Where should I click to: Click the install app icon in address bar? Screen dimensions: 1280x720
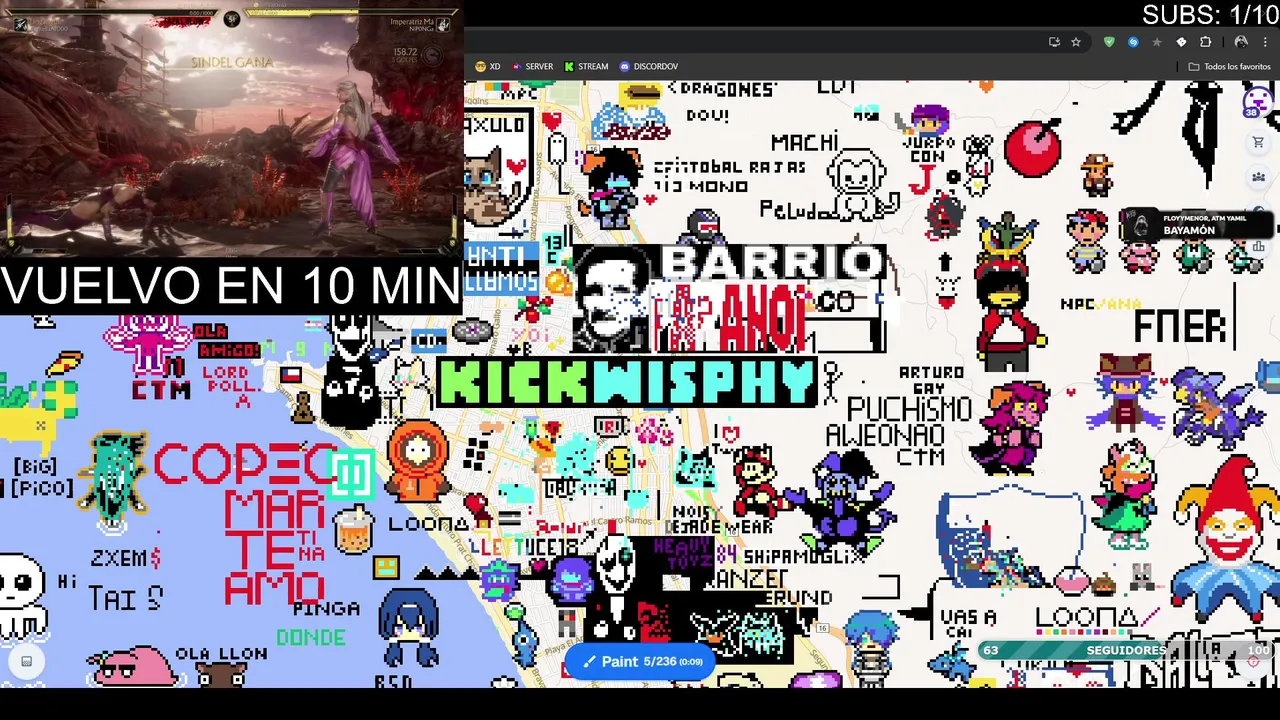coord(1054,42)
